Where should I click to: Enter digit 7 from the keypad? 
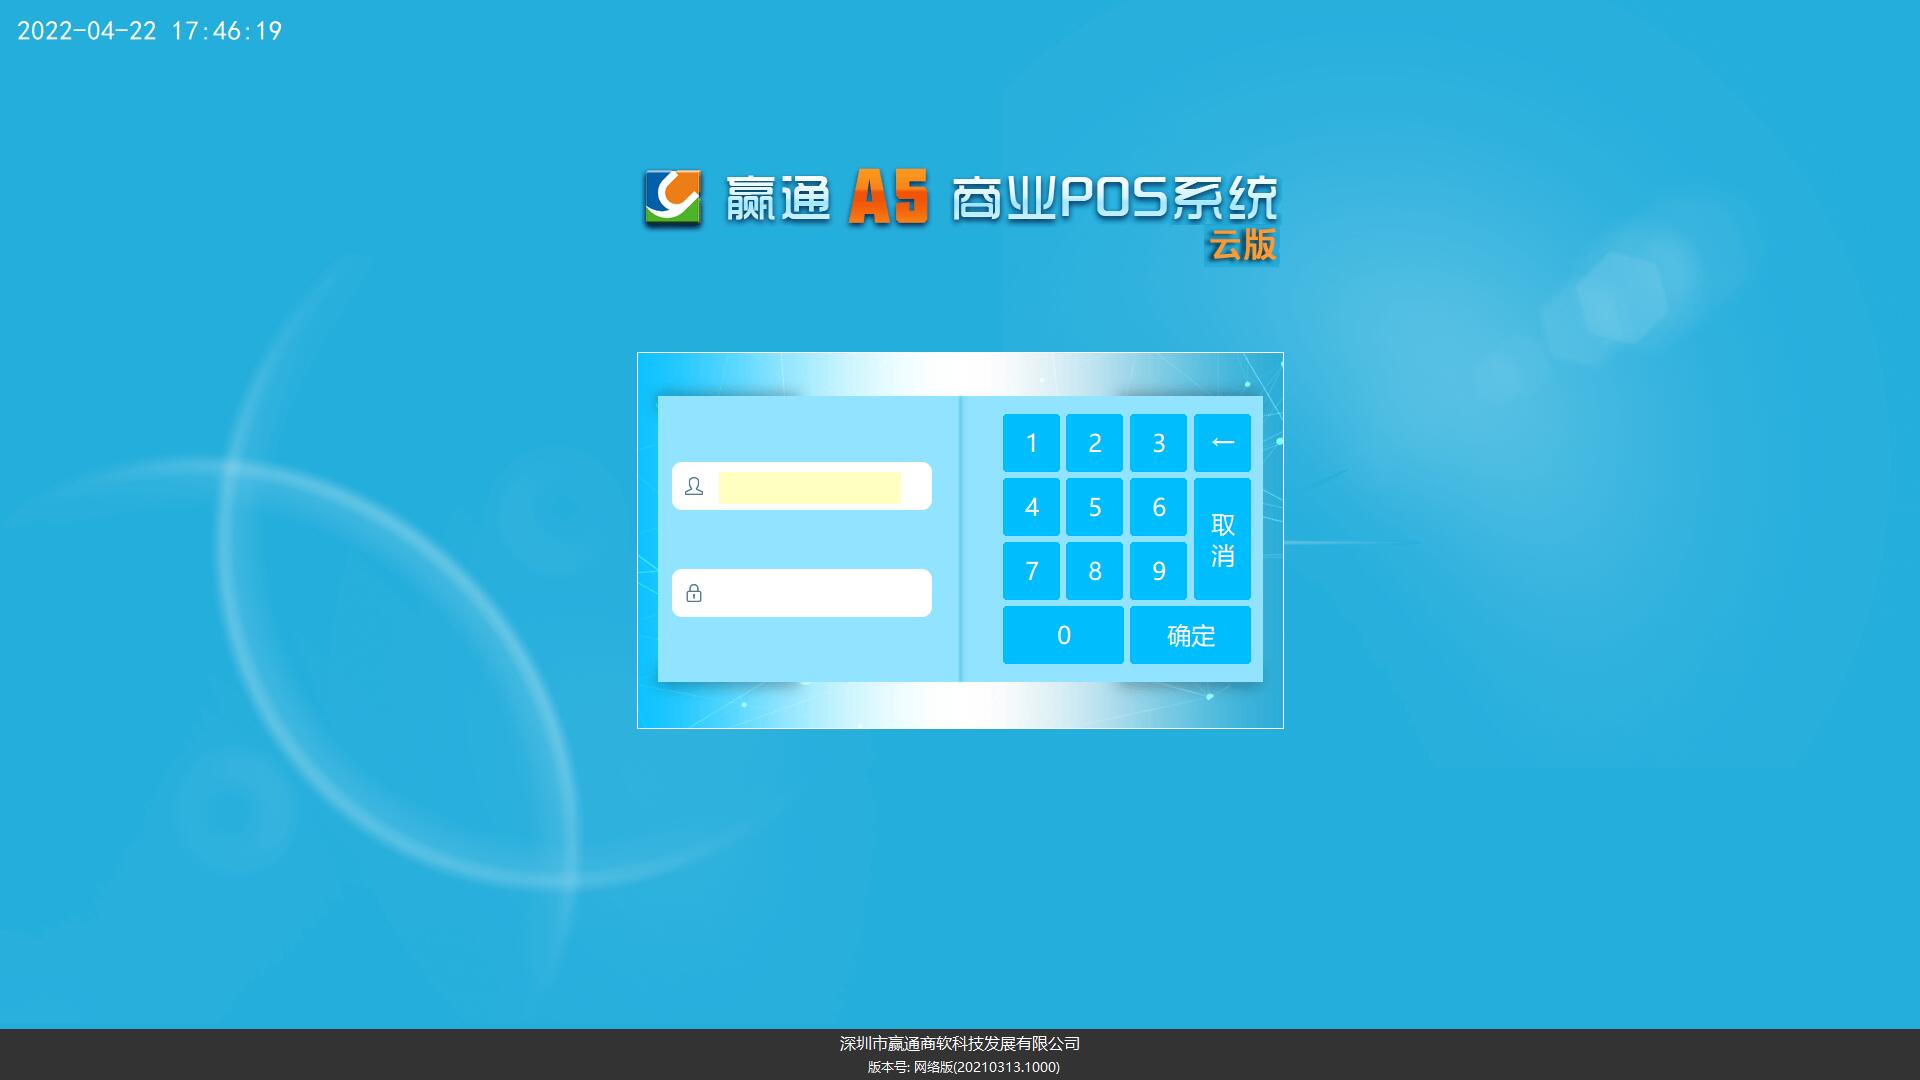(x=1031, y=571)
